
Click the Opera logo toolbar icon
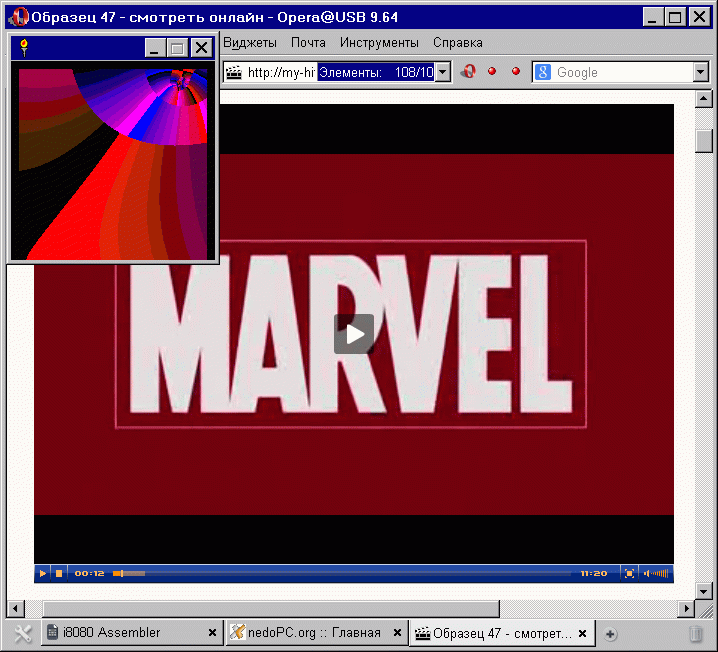468,71
